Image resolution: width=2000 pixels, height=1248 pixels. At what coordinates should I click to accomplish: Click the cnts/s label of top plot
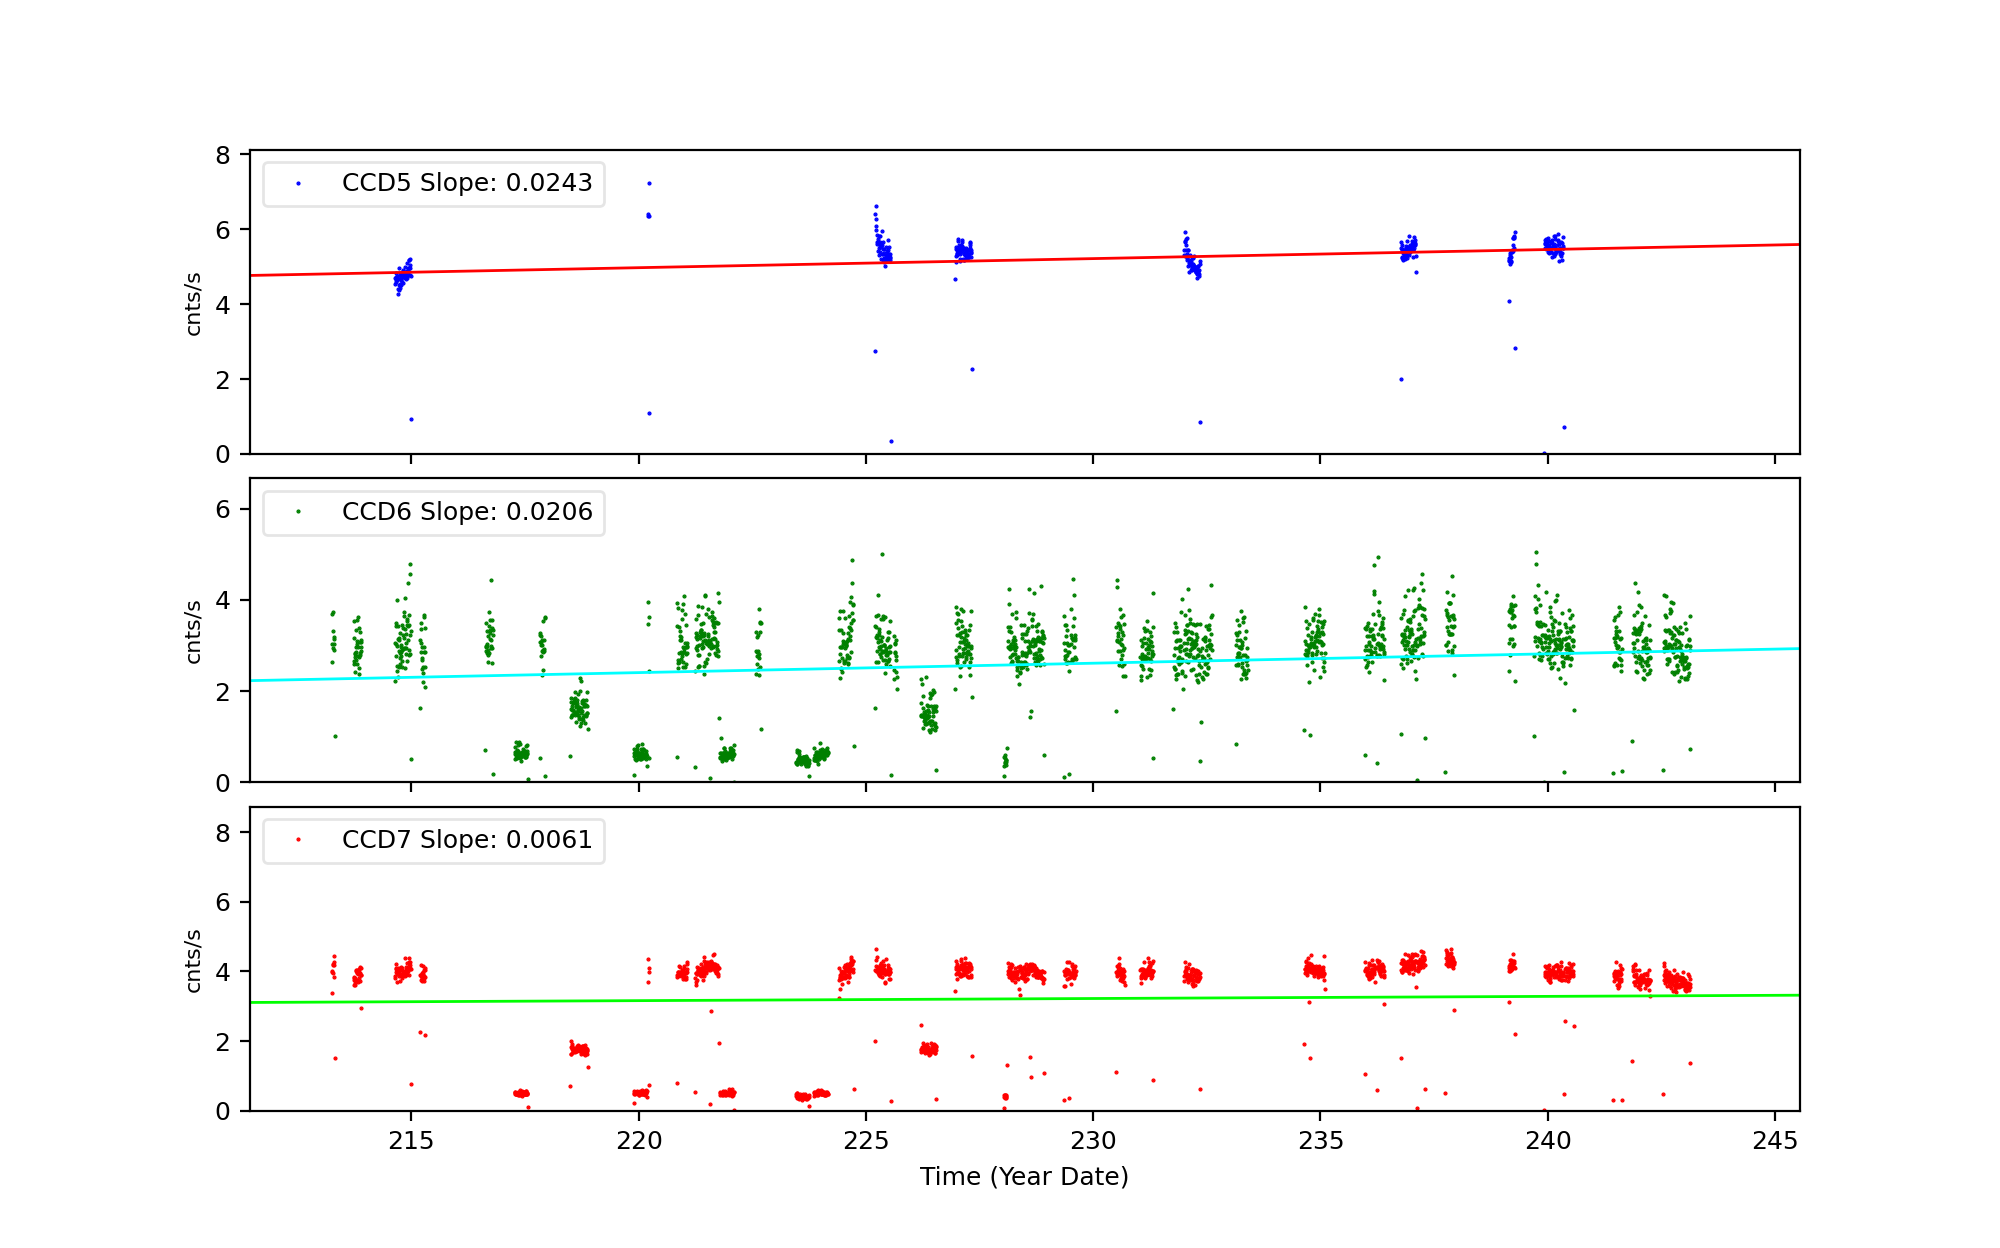pyautogui.click(x=194, y=303)
